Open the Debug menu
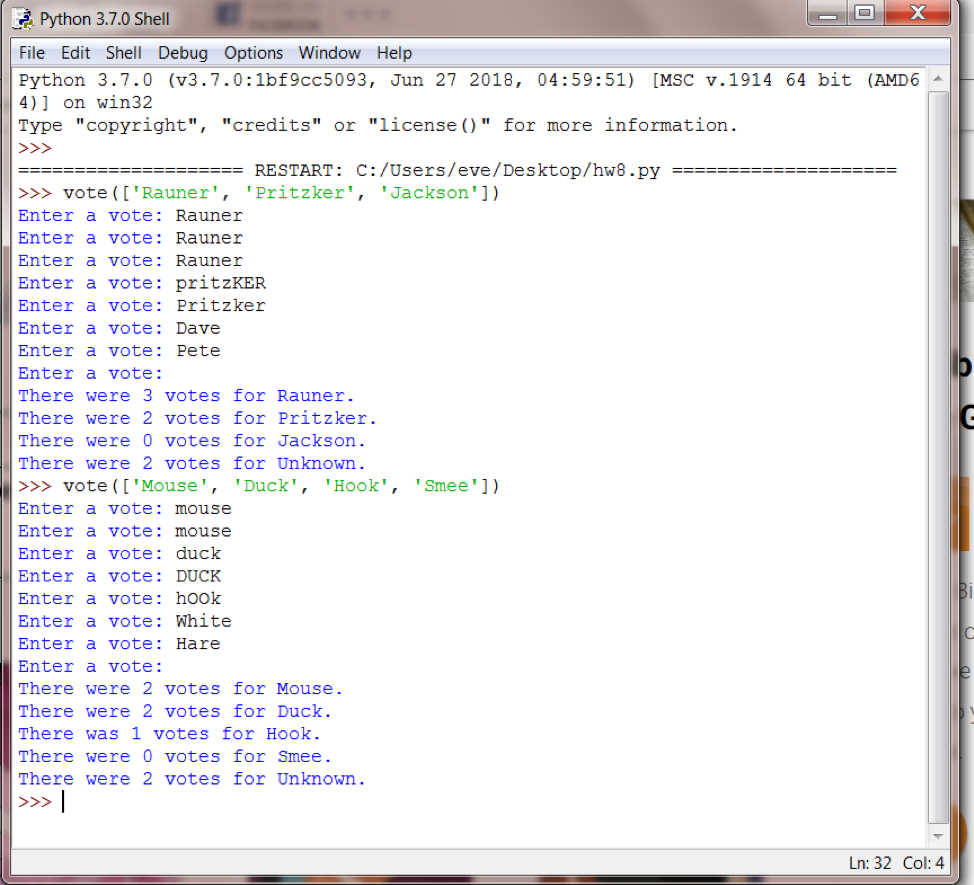The image size is (974, 885). (182, 53)
